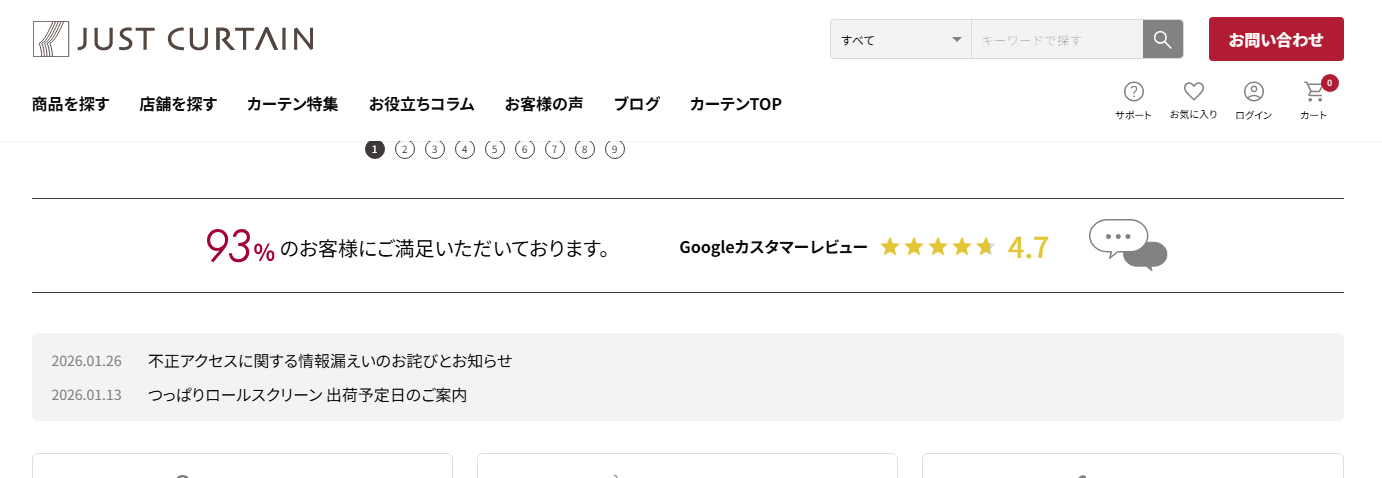Click the speech bubbles review icon
1382x478 pixels.
point(1128,245)
